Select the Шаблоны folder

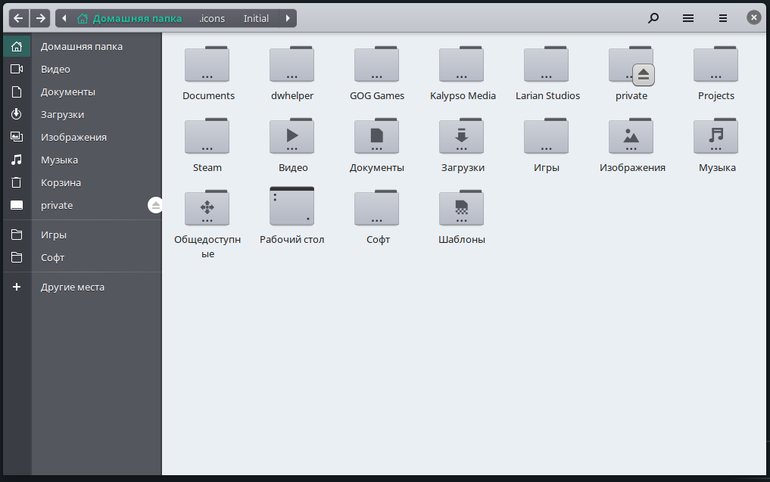461,217
